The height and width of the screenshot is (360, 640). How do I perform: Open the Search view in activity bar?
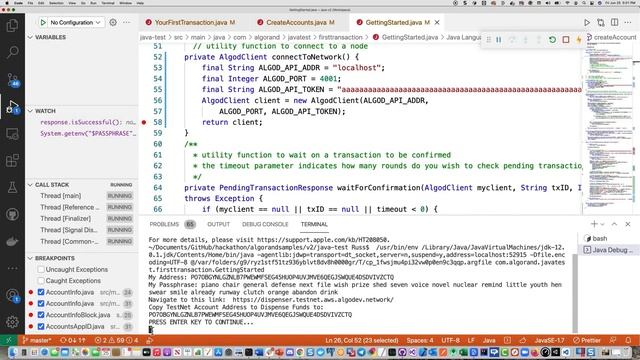12,52
